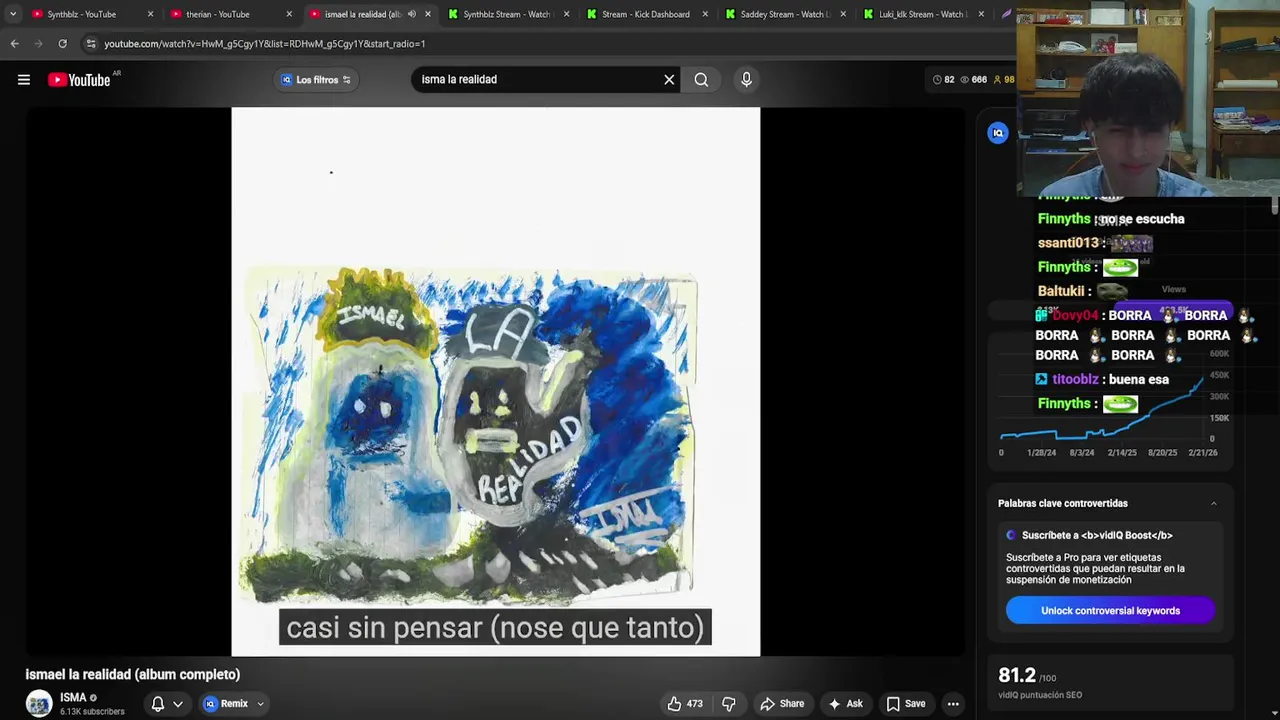Click the magnifier search button
Image resolution: width=1280 pixels, height=720 pixels.
701,80
